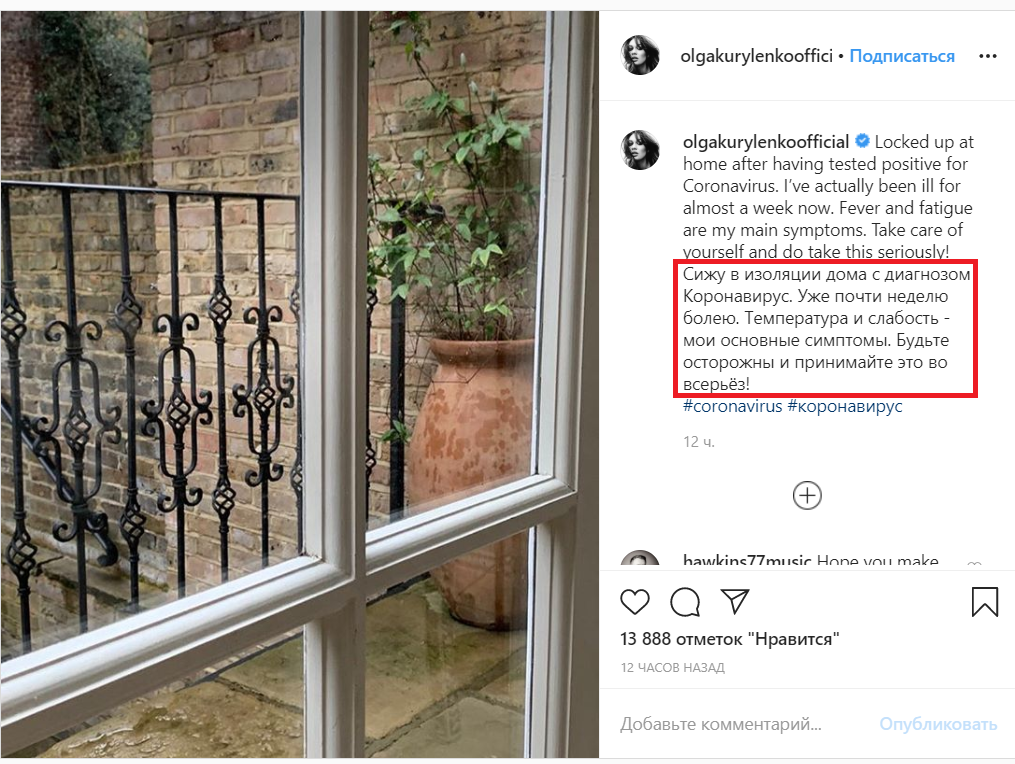
Task: Open the #коронавирус hashtag link
Action: [x=844, y=407]
